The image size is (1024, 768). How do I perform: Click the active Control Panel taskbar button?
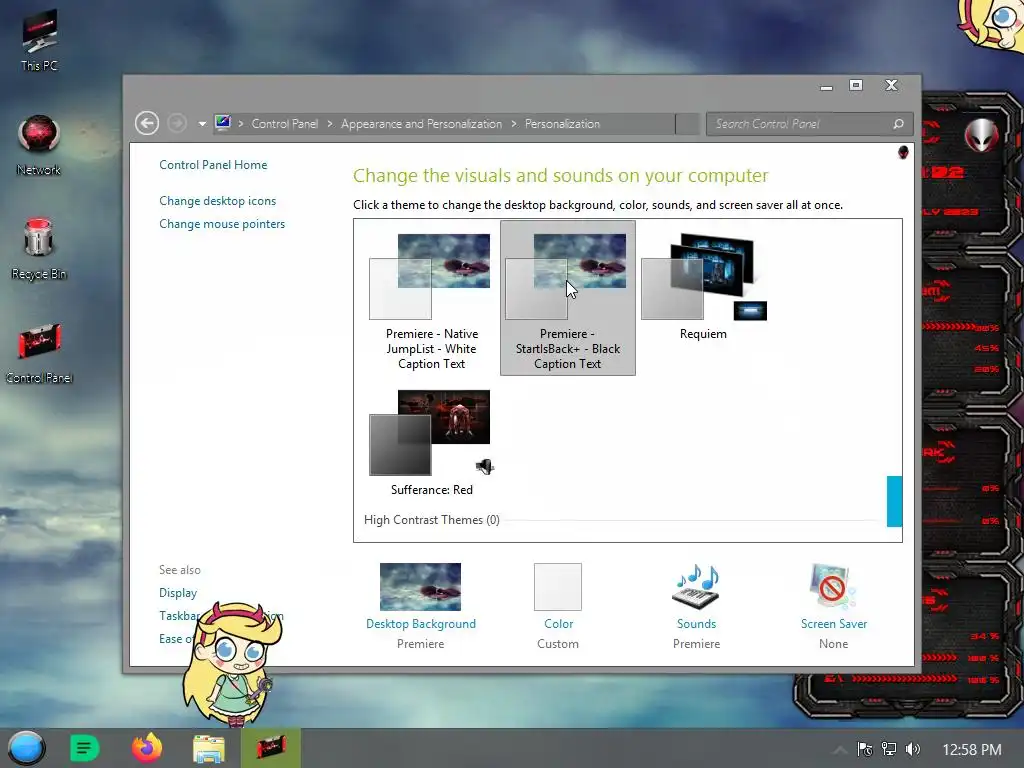tap(270, 748)
